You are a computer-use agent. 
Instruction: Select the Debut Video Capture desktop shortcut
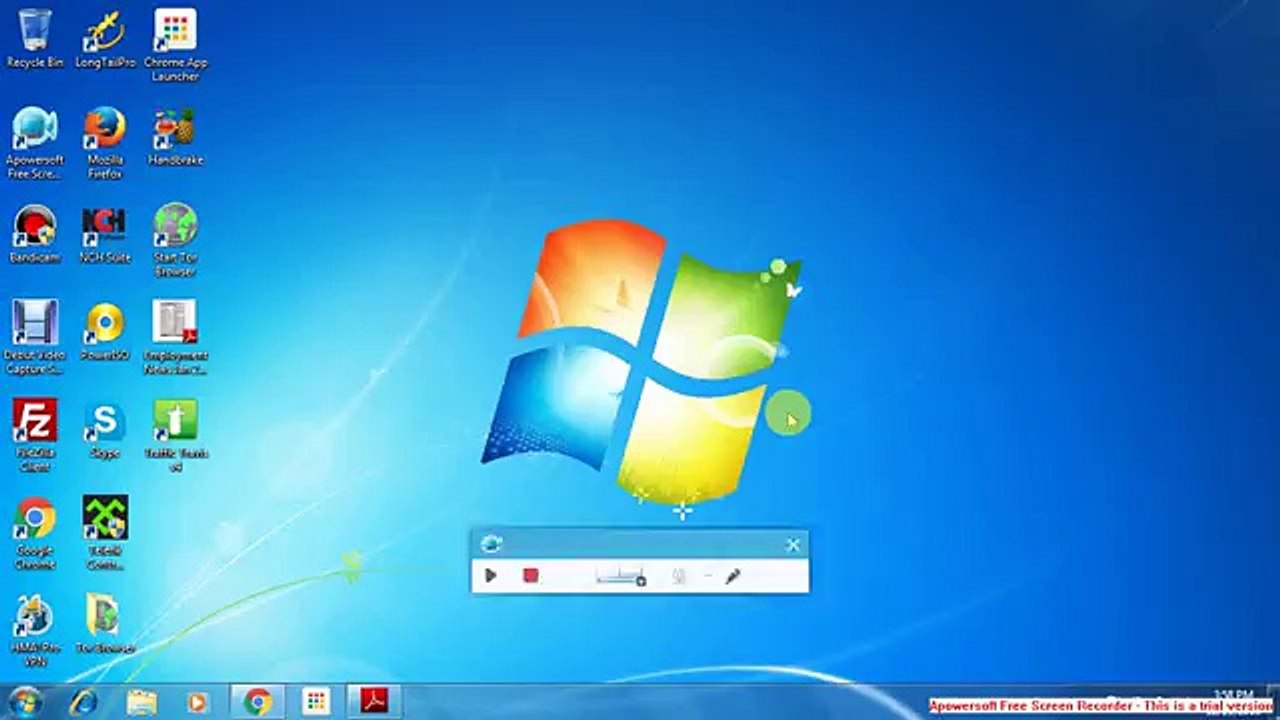pyautogui.click(x=35, y=338)
